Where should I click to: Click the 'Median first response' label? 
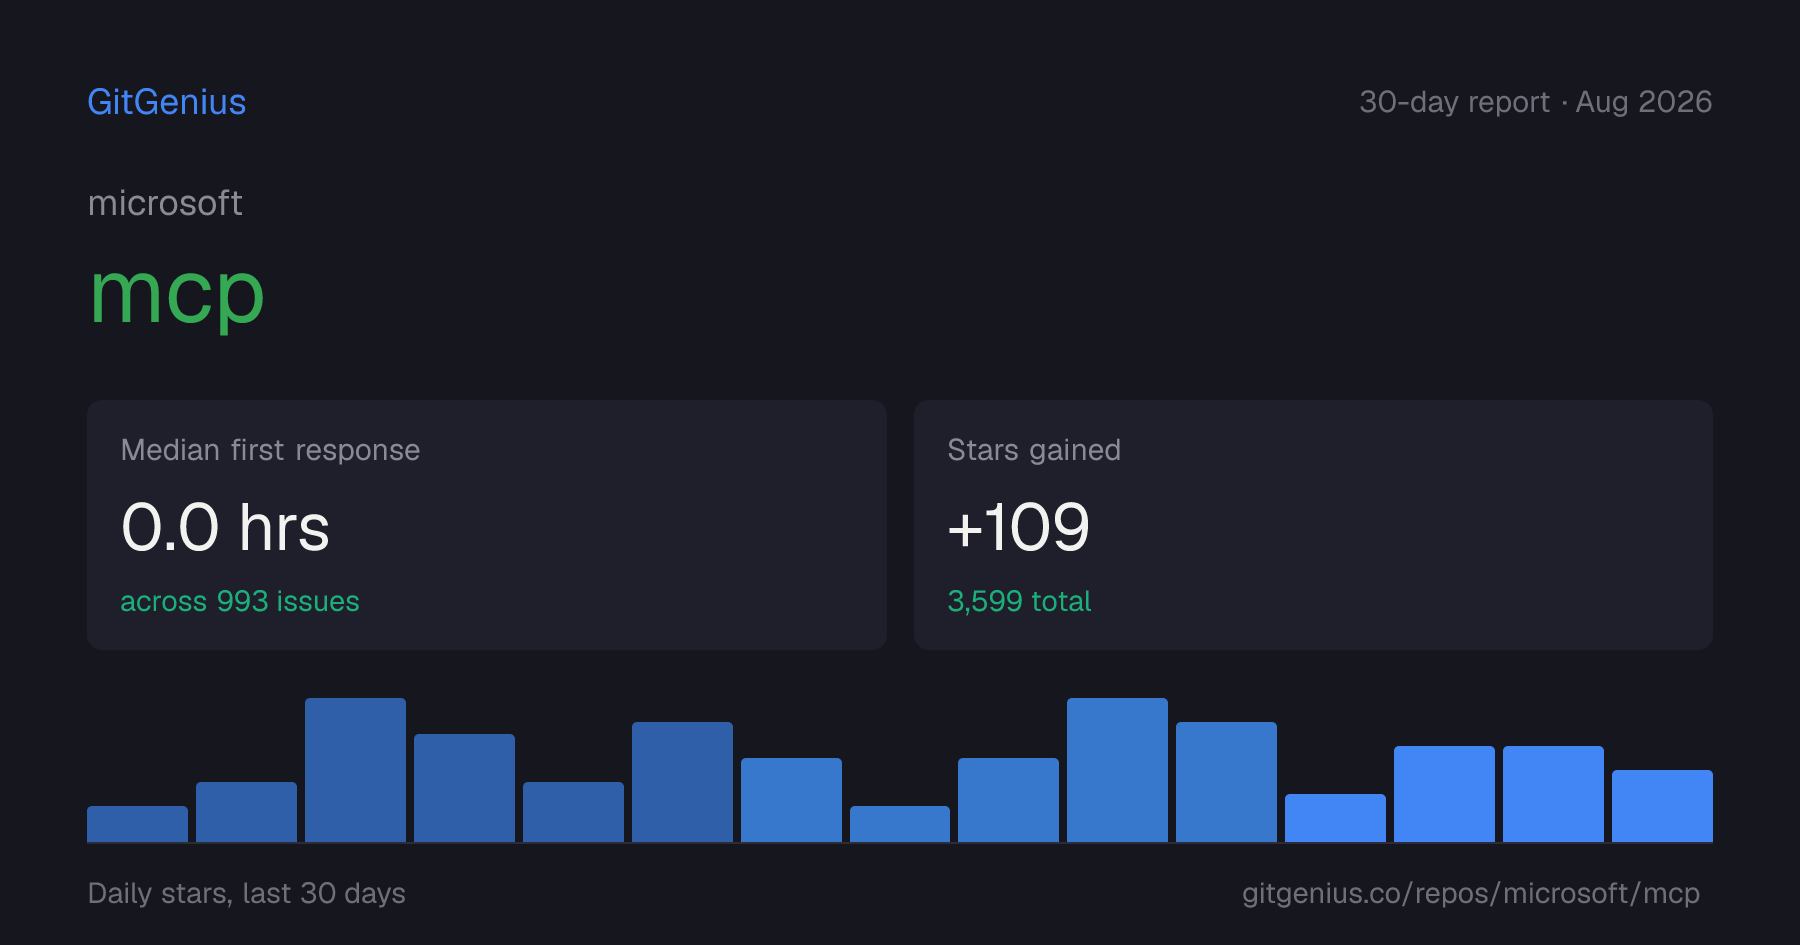(270, 450)
